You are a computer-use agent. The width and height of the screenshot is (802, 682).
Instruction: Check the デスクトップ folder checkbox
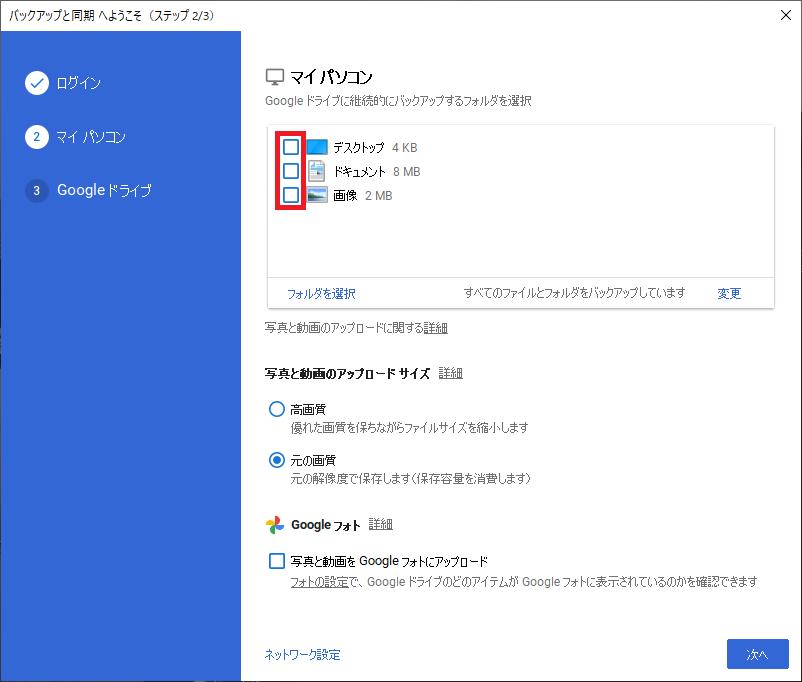(x=291, y=147)
